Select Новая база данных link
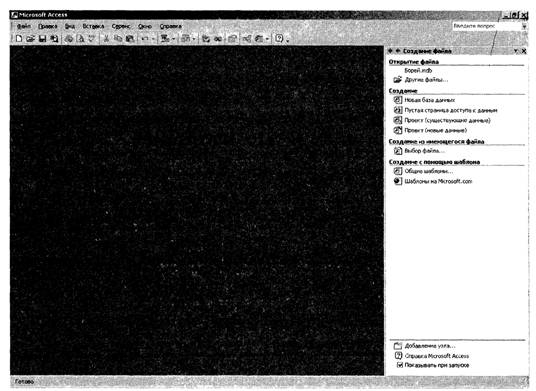This screenshot has width=536, height=391. coord(430,100)
